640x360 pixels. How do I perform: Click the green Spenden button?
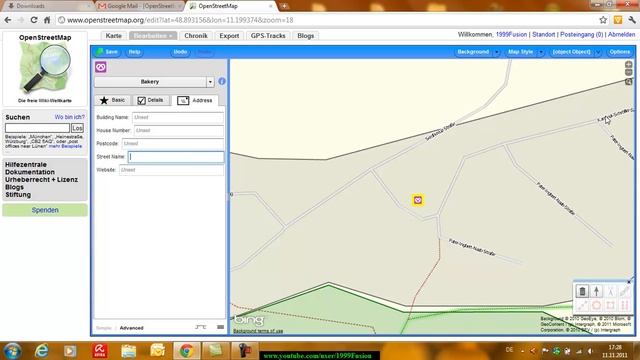point(45,210)
